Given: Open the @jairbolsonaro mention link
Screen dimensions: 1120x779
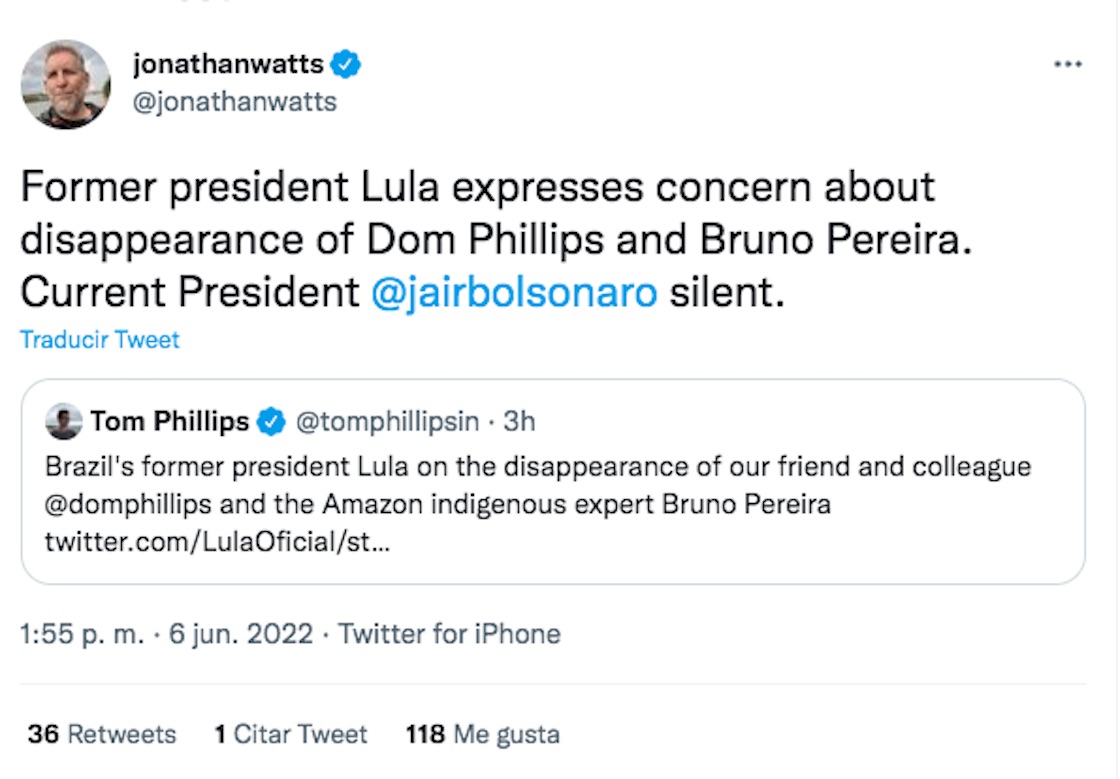Looking at the screenshot, I should (513, 292).
